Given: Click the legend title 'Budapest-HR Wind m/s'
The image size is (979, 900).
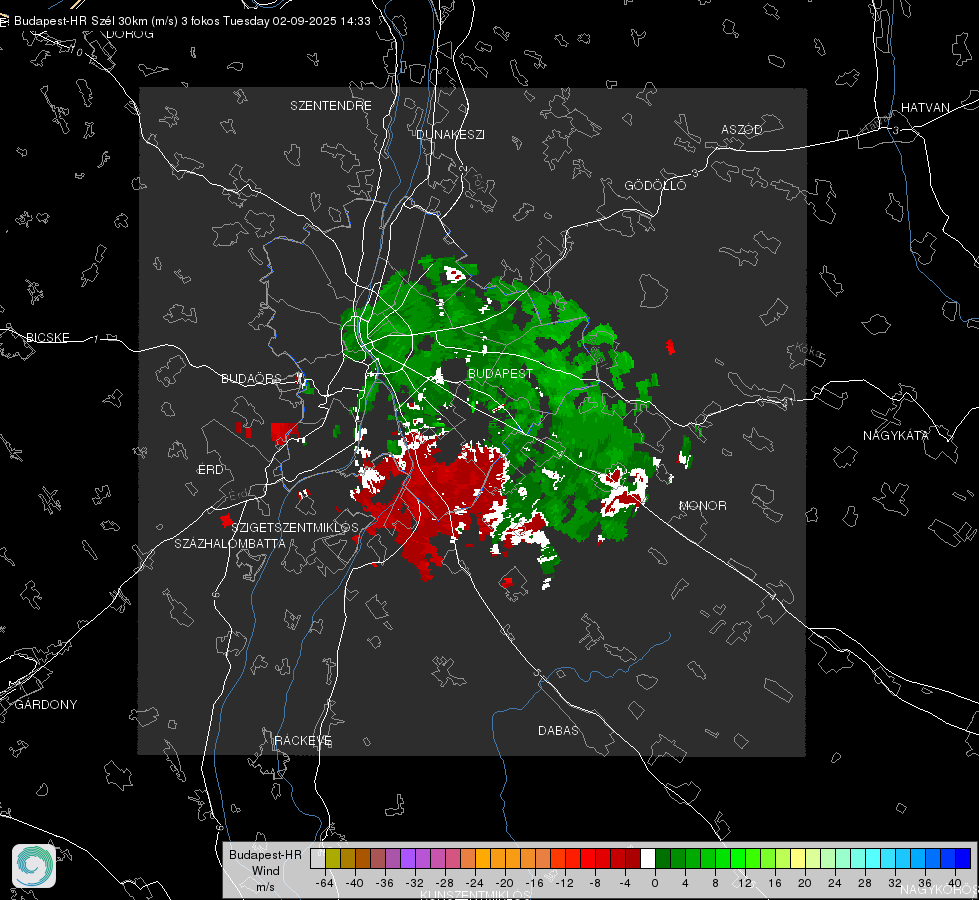Looking at the screenshot, I should (x=265, y=871).
